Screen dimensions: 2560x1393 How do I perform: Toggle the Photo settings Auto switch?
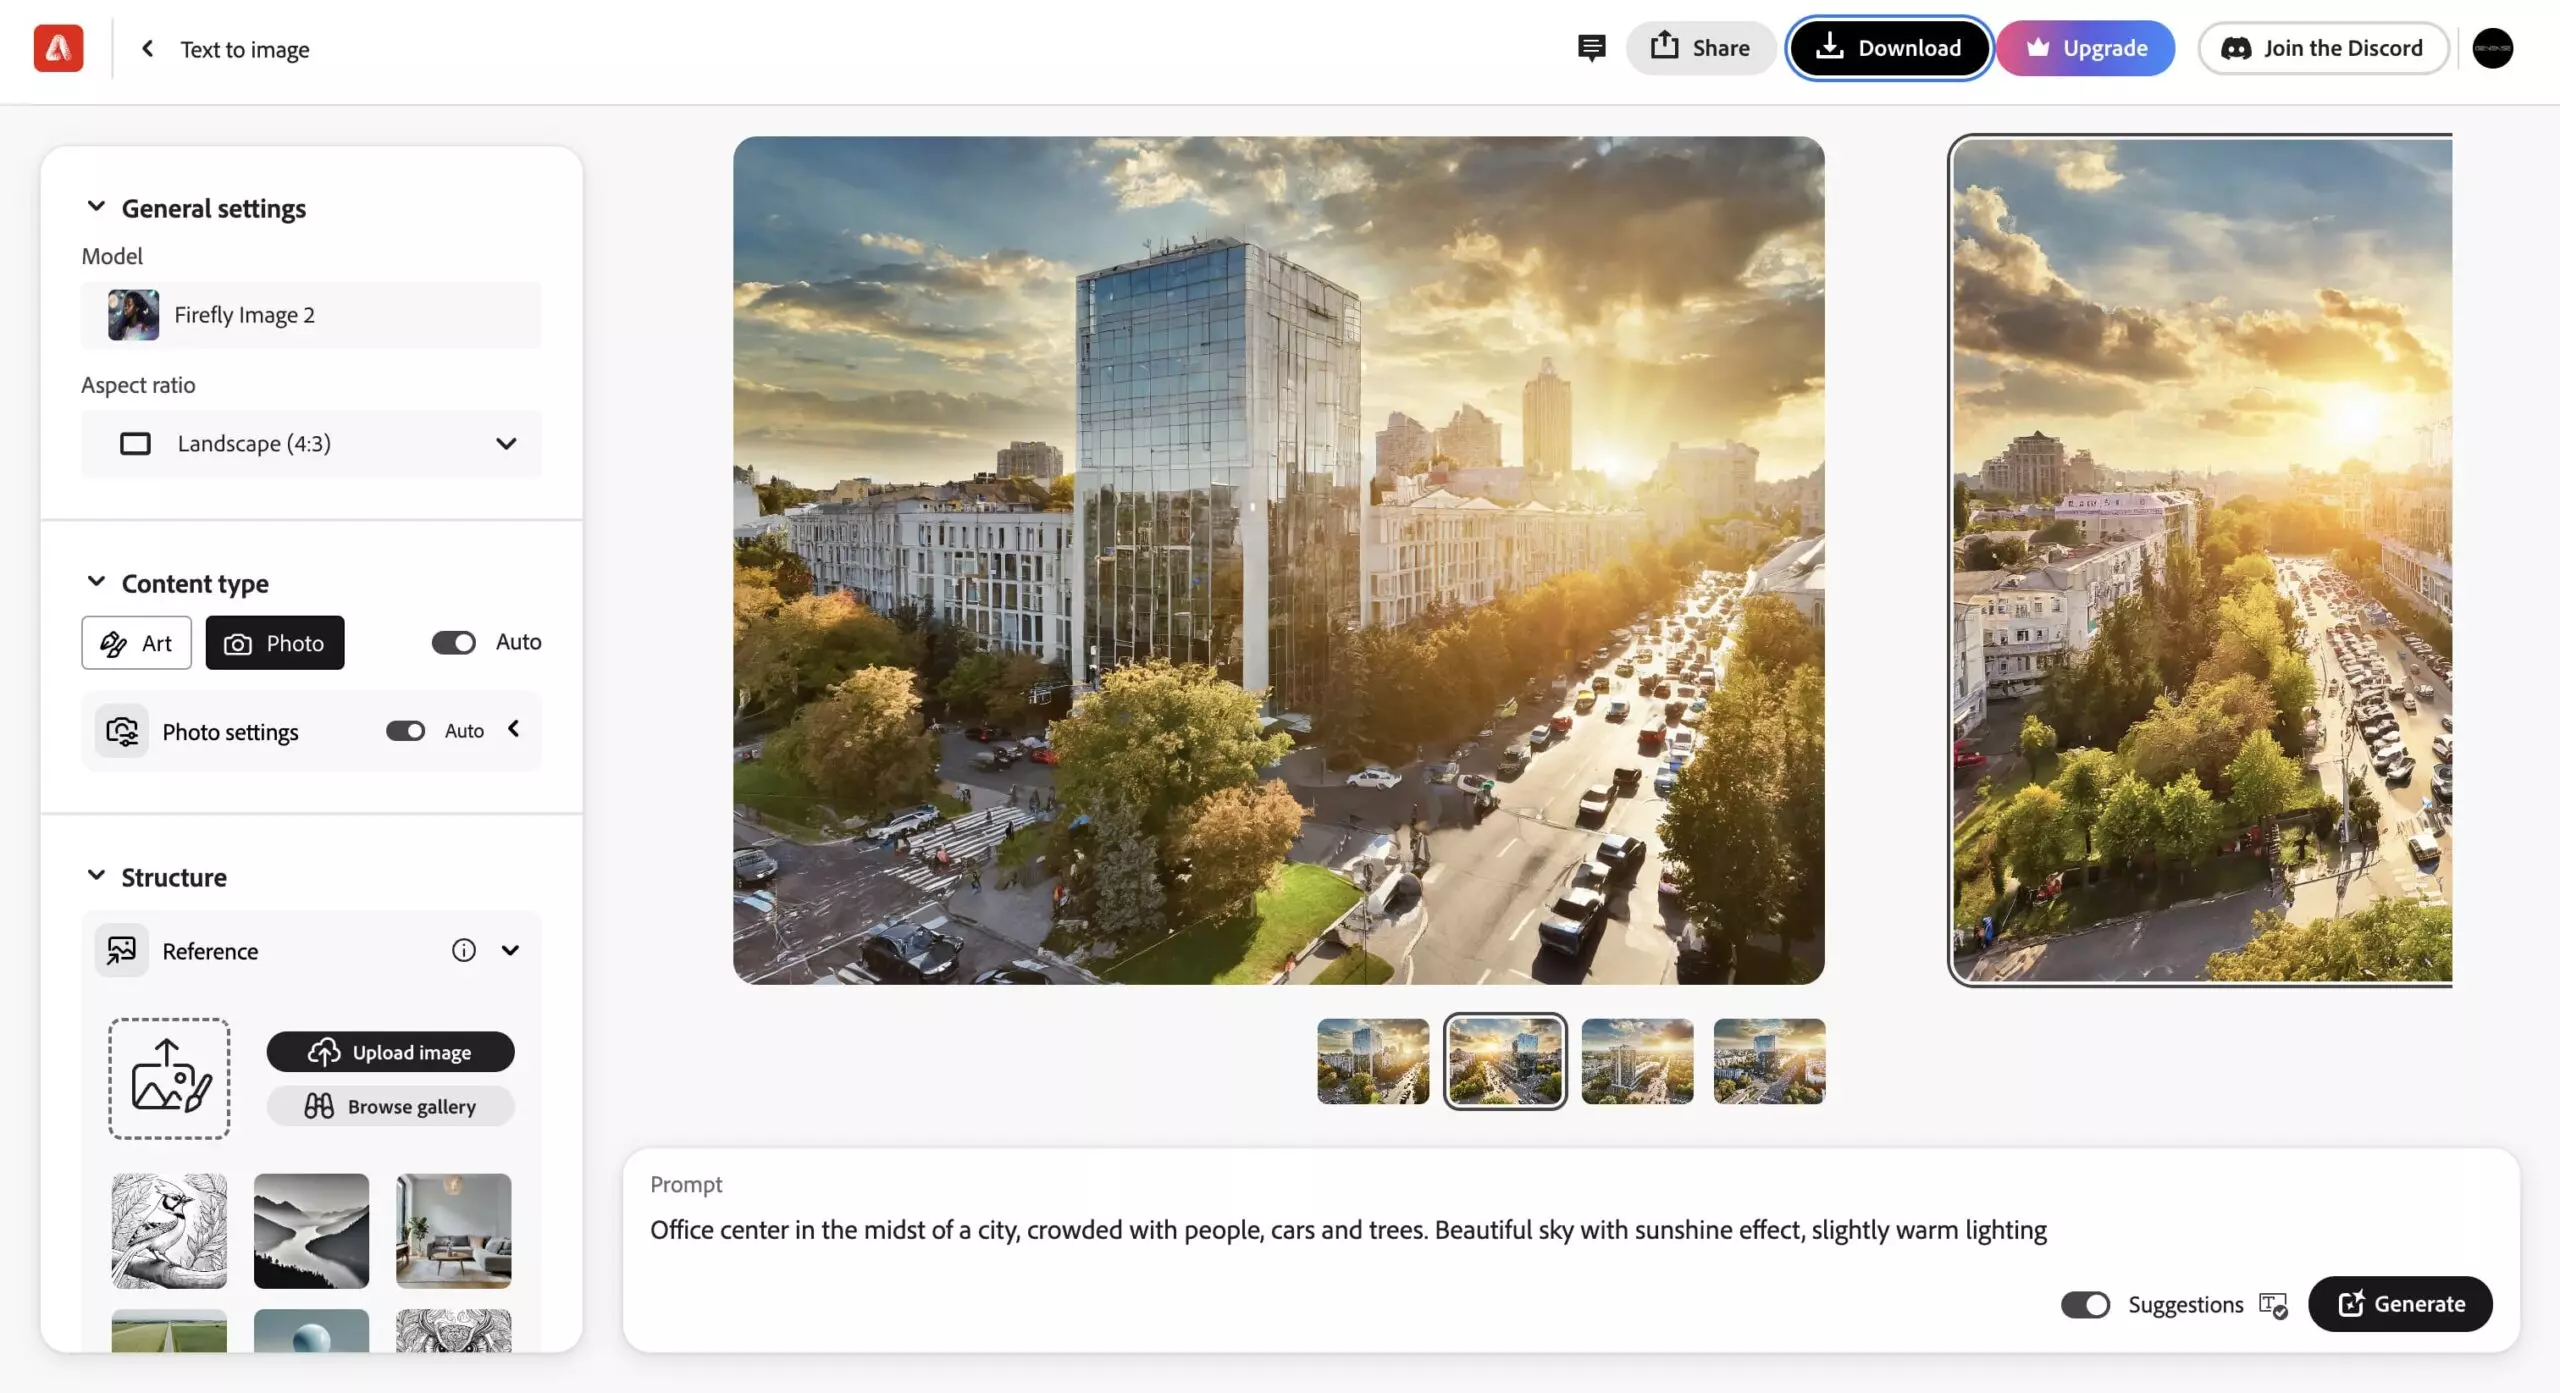405,731
